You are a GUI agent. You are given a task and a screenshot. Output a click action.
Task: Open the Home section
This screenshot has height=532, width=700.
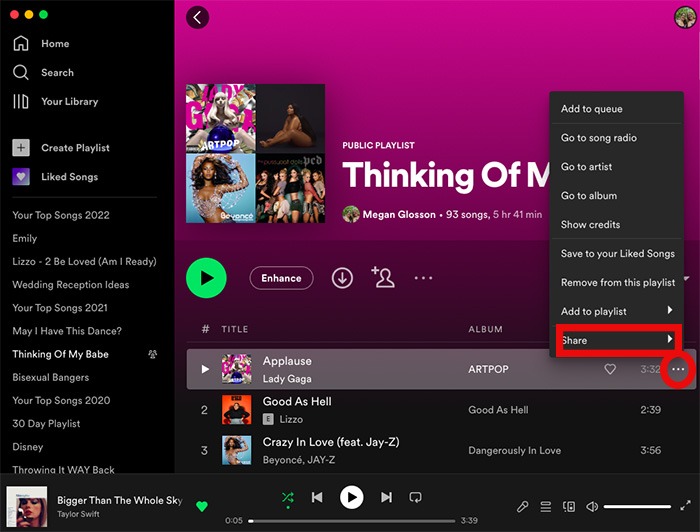point(42,44)
